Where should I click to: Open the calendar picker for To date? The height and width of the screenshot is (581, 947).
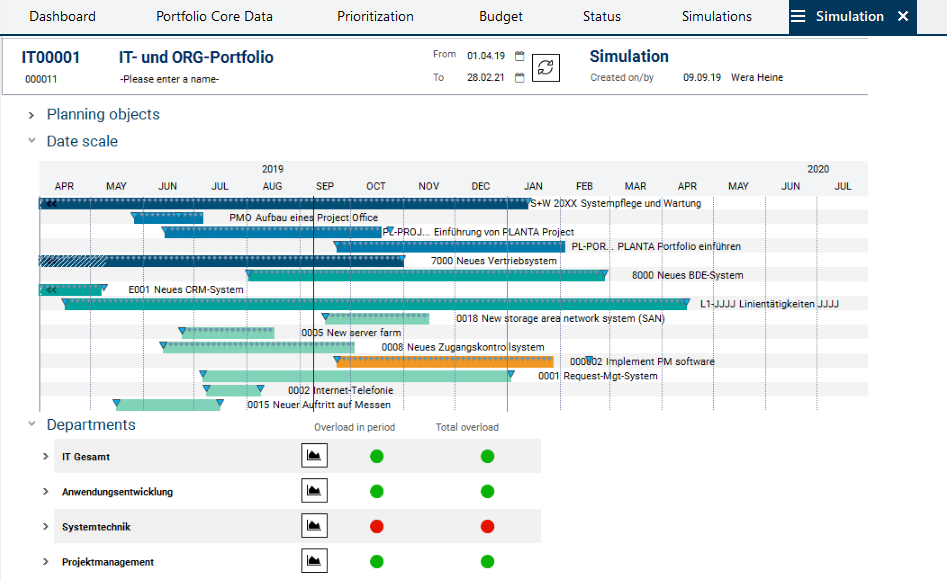pyautogui.click(x=519, y=78)
